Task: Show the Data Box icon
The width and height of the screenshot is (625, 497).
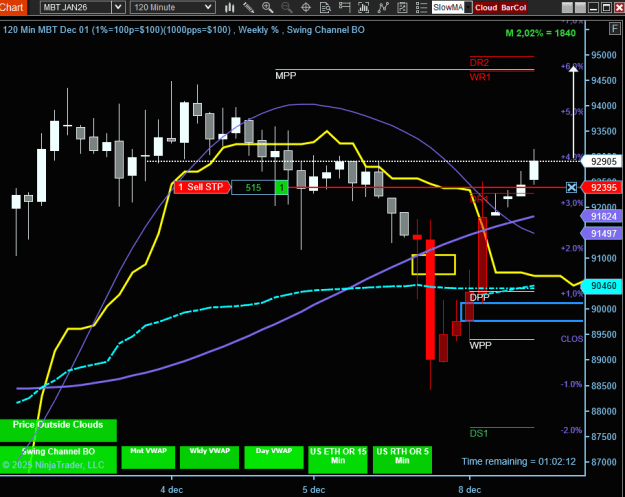Action: tap(325, 7)
